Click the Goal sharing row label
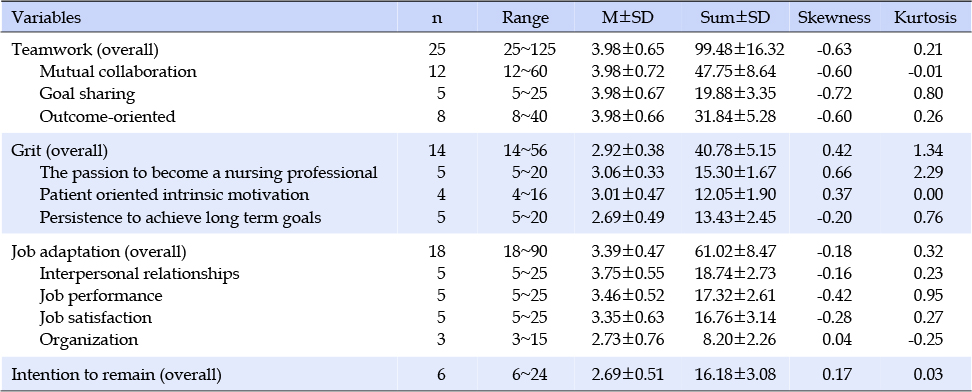Viewport: 972px width, 392px height. (x=87, y=94)
